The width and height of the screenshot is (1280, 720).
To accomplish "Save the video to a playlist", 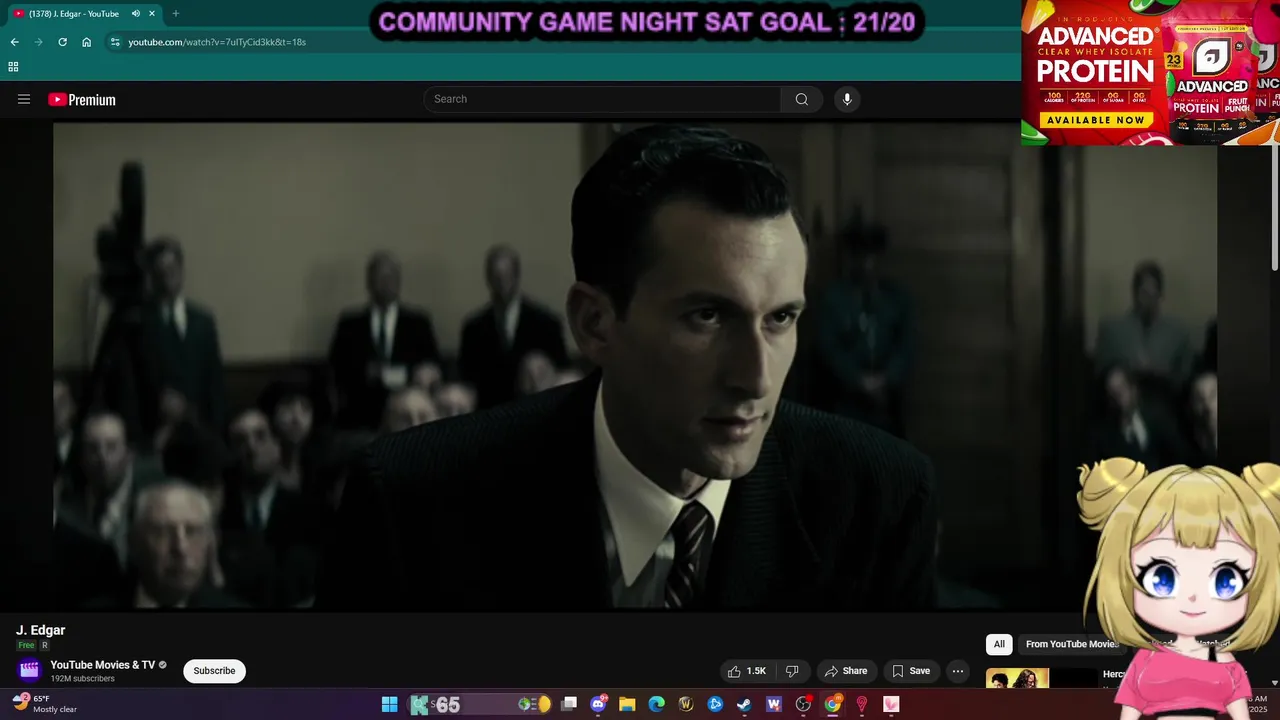I will (x=911, y=671).
